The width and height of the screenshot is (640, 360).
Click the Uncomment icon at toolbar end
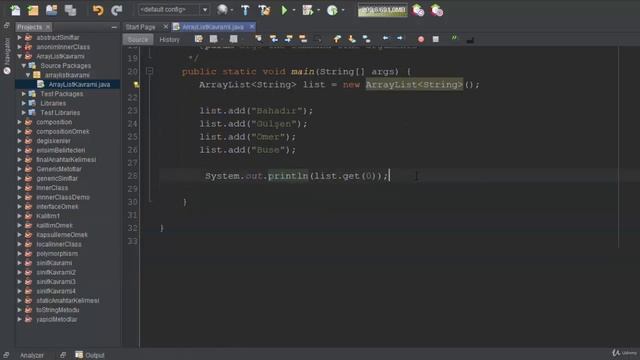(x=470, y=40)
